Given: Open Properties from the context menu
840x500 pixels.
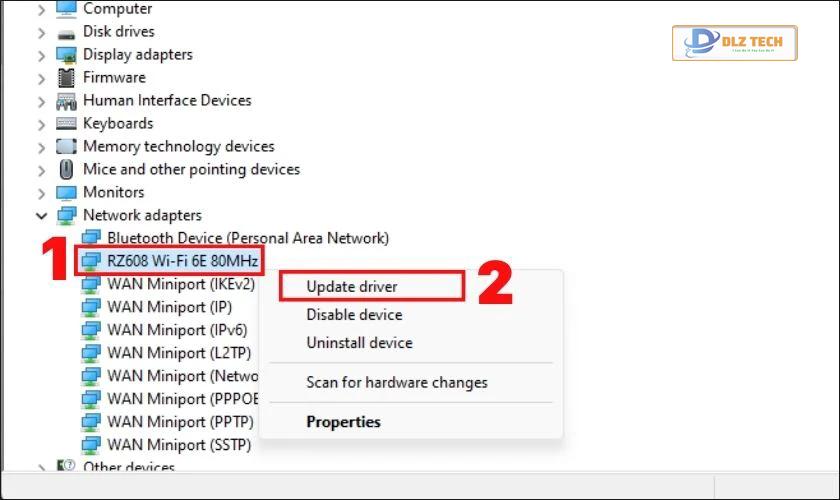Looking at the screenshot, I should (343, 422).
